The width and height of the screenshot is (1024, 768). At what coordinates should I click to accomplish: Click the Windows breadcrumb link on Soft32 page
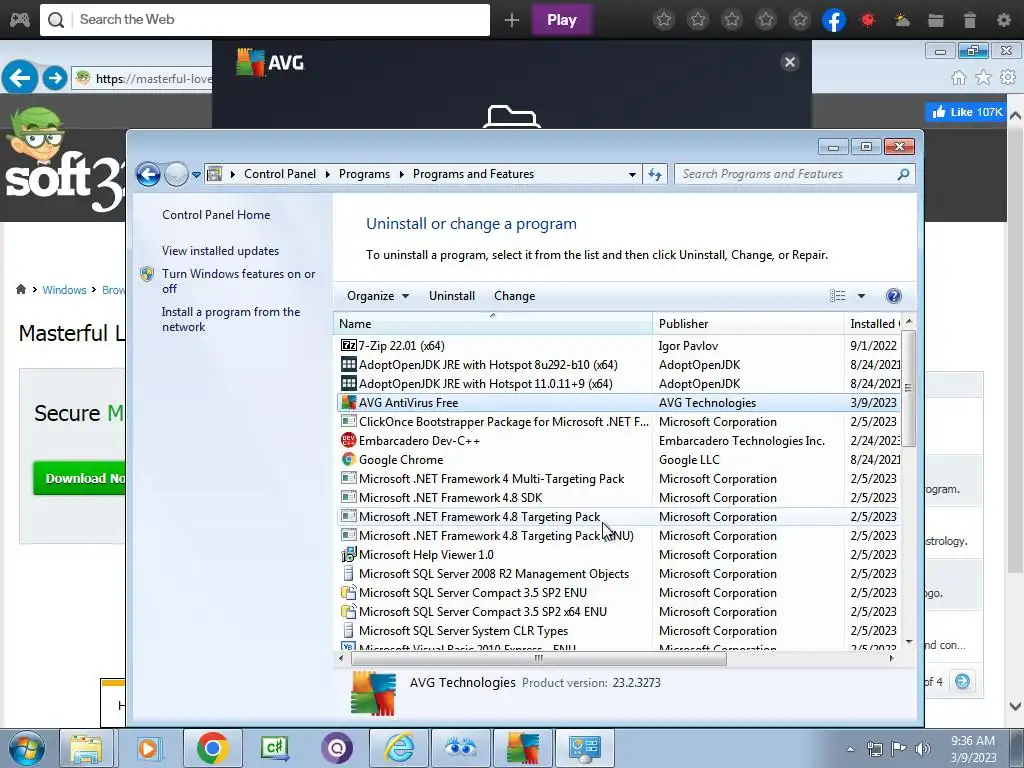click(64, 290)
